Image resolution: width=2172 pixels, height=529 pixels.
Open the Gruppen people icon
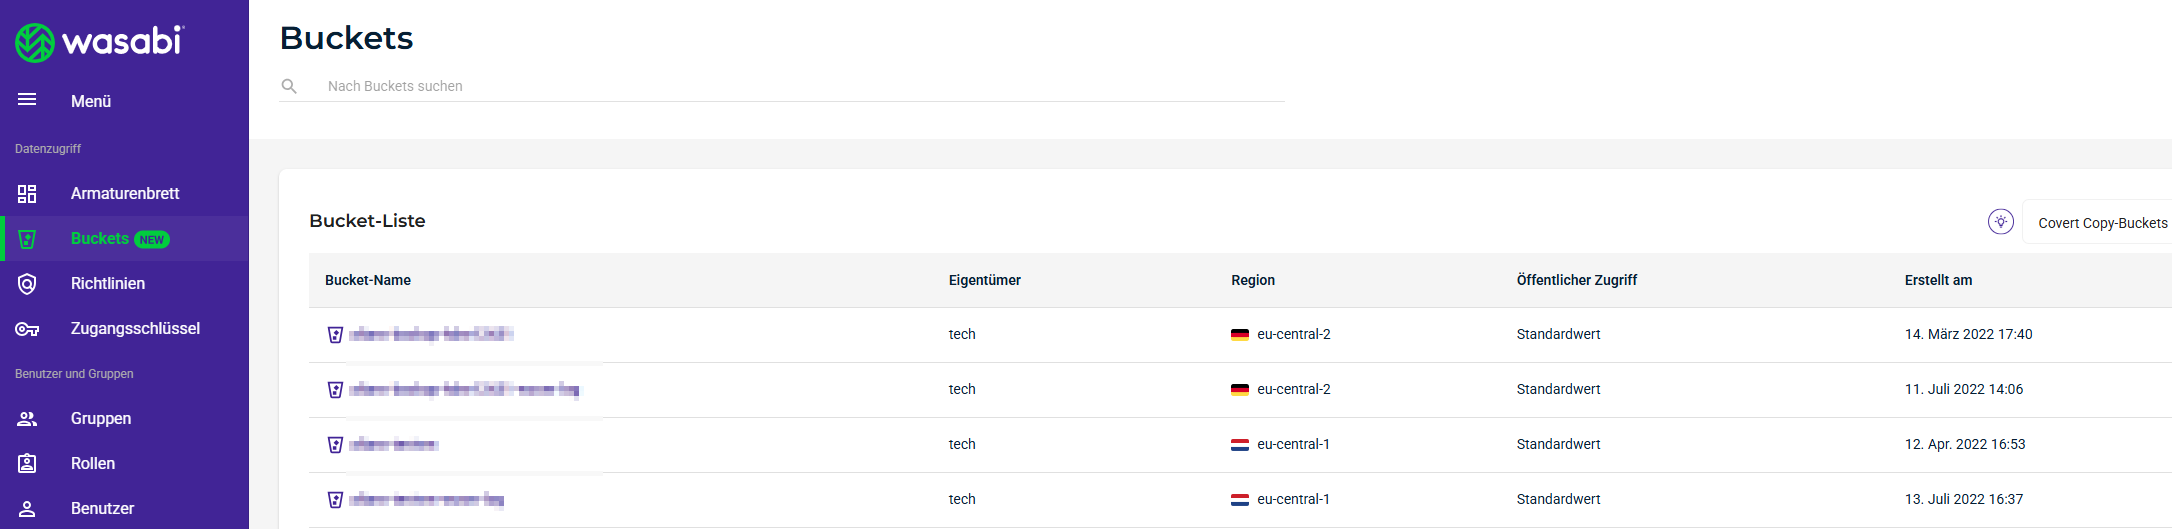pos(27,419)
